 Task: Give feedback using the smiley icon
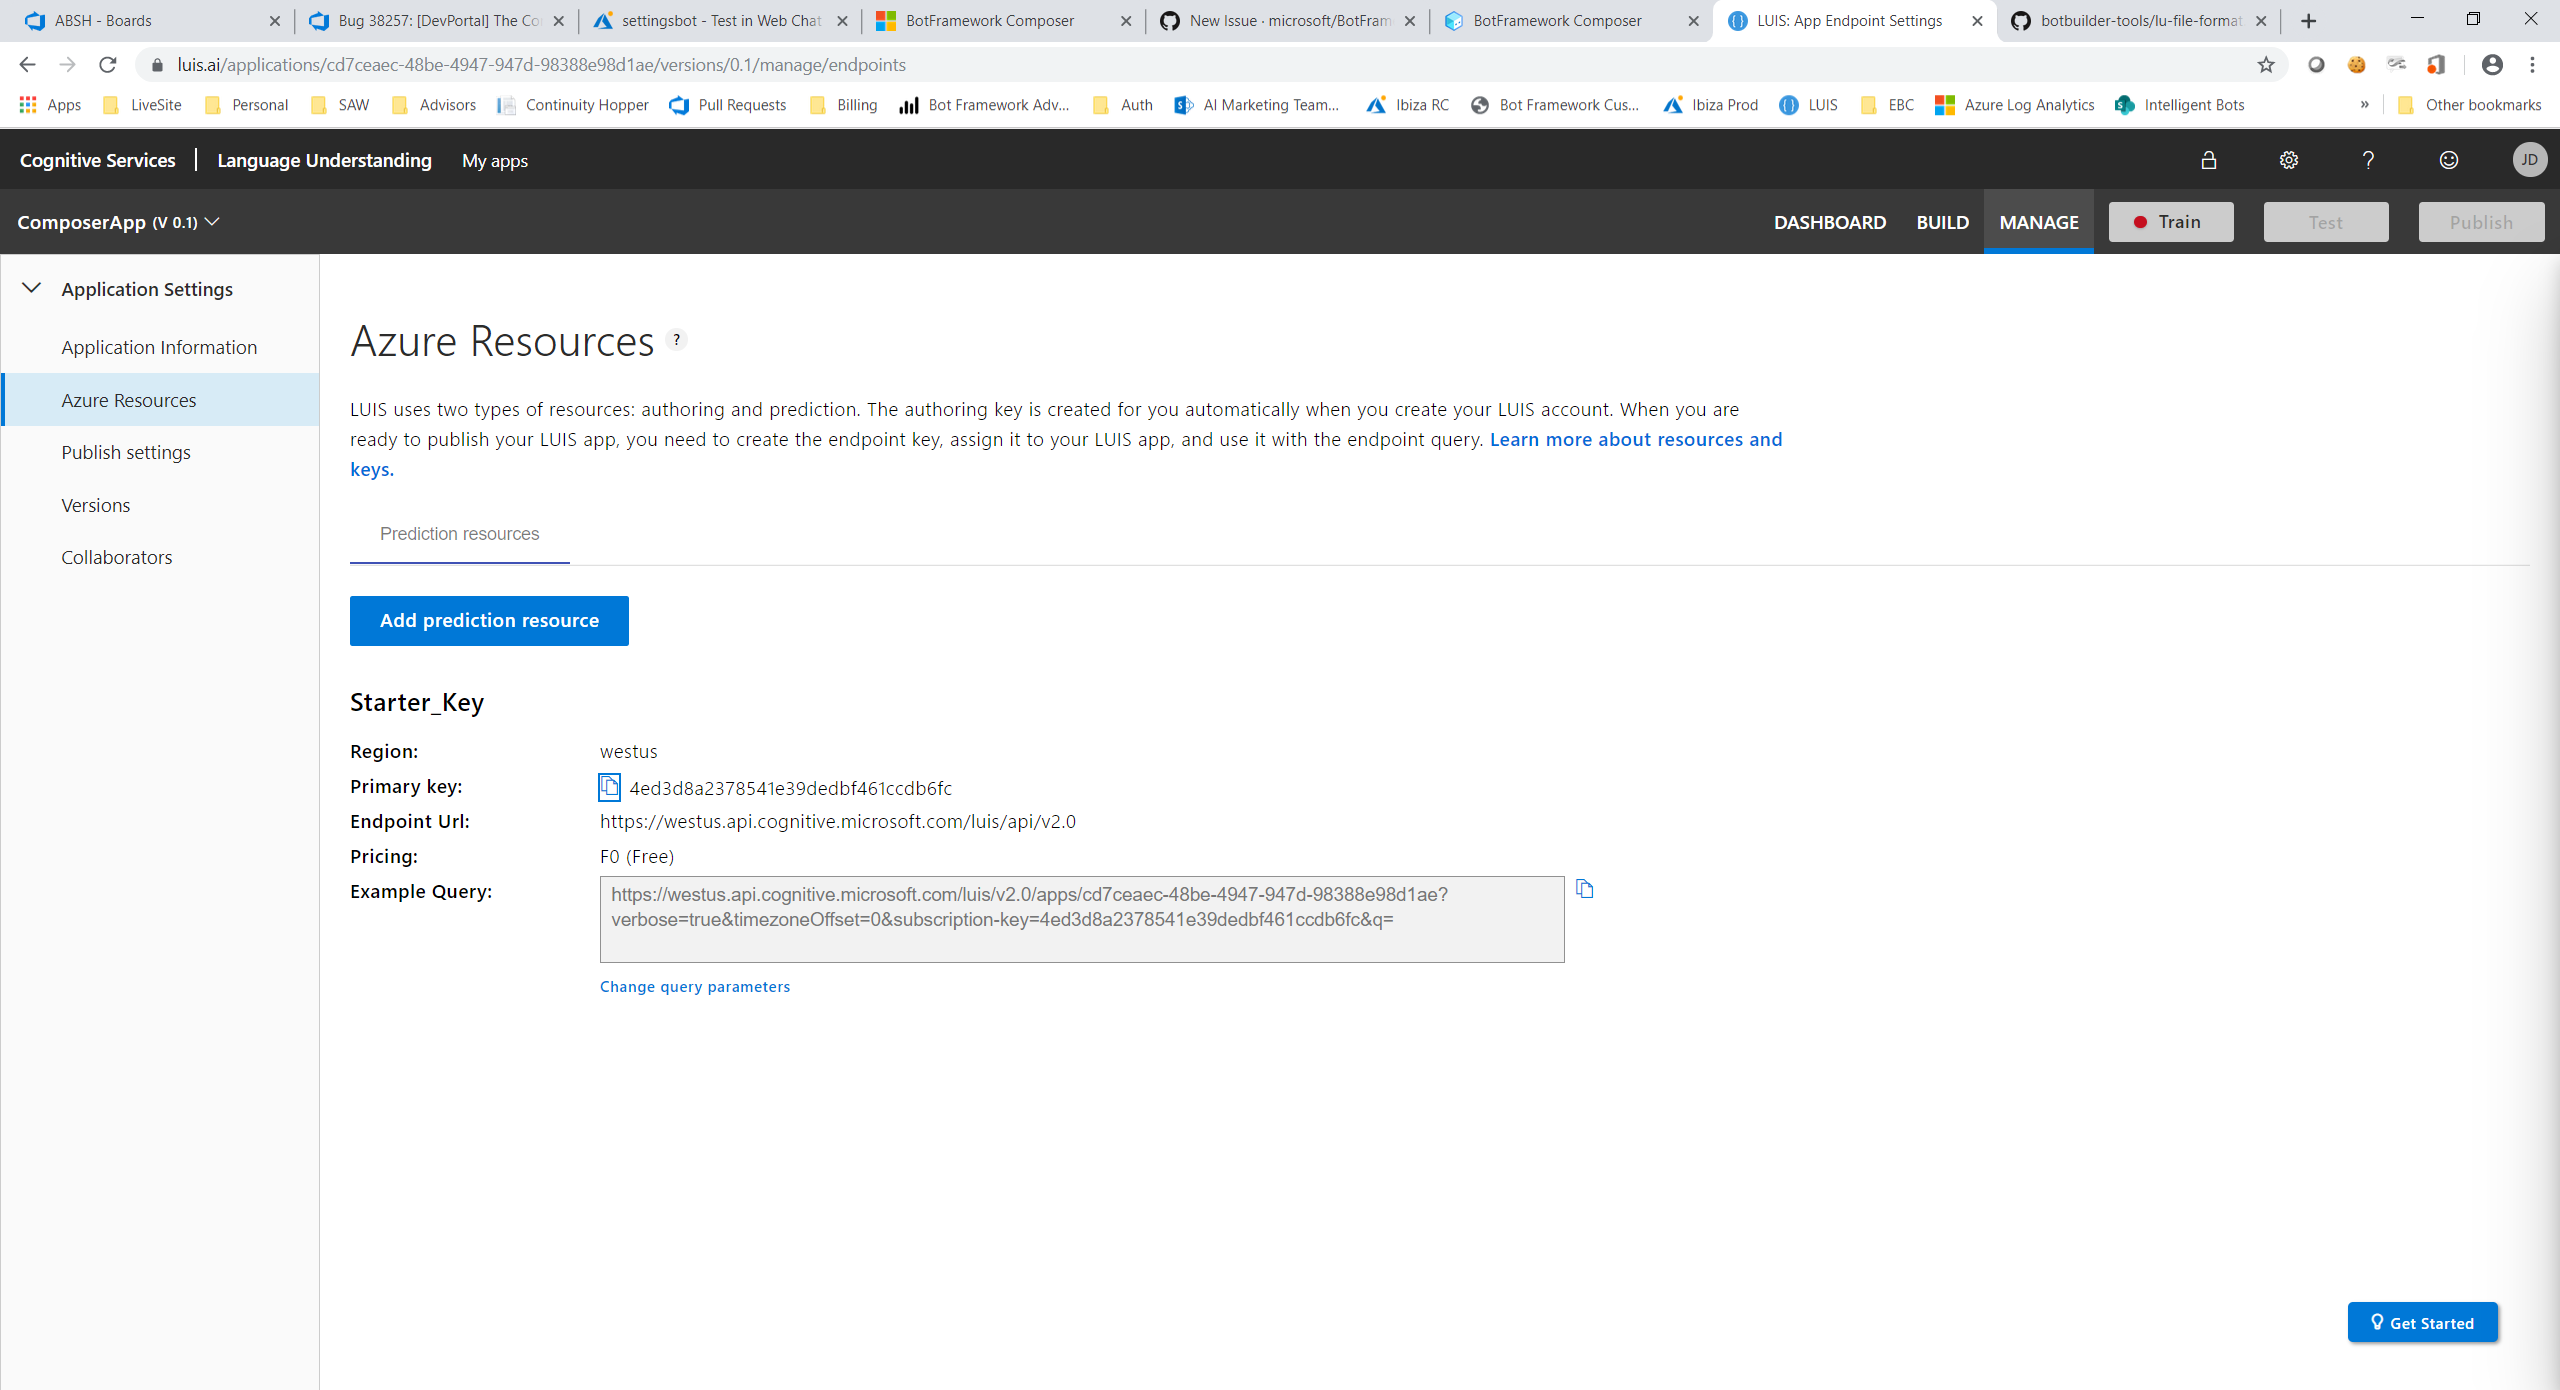pos(2449,160)
